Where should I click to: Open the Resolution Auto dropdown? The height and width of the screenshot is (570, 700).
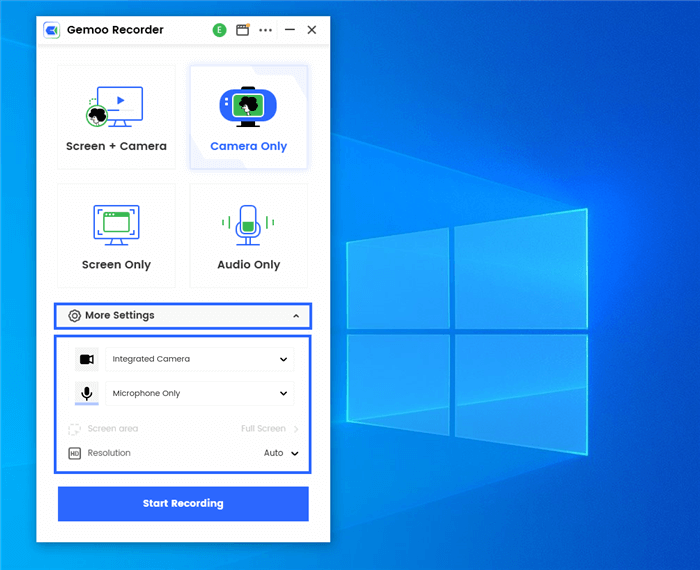(281, 453)
